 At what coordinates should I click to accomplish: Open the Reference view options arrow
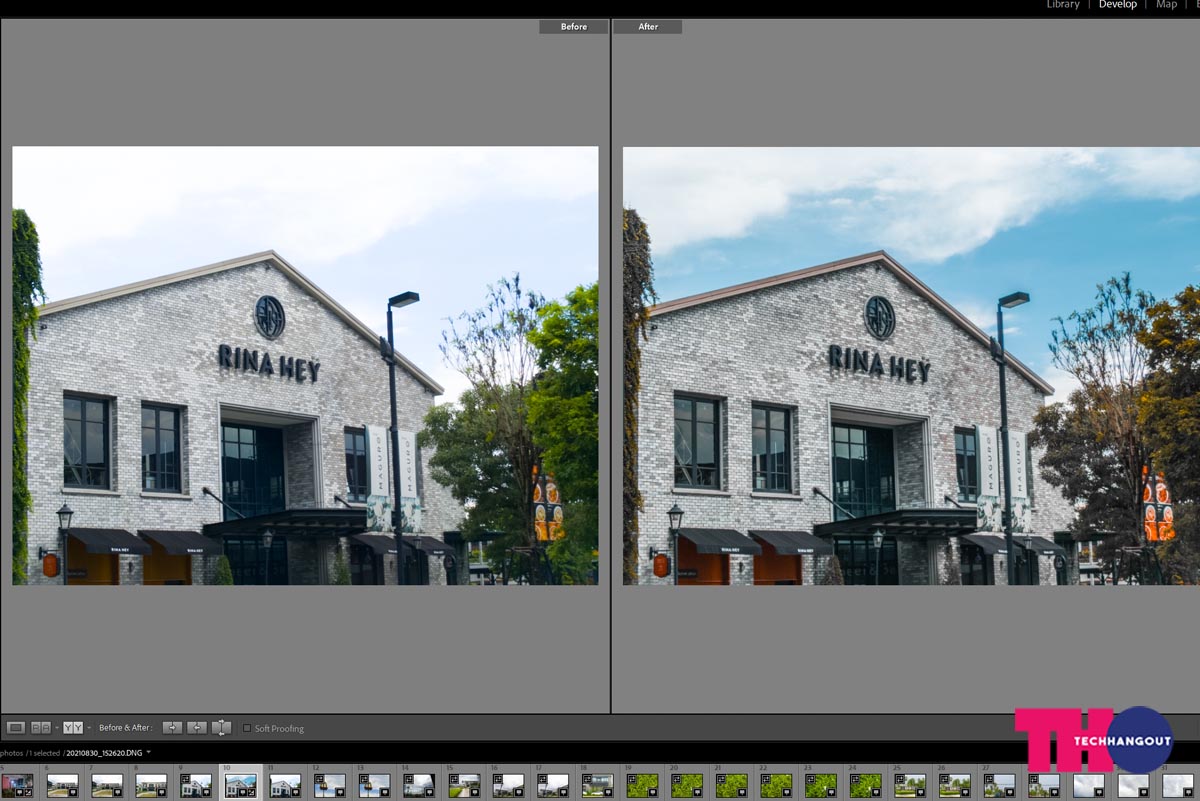tap(56, 728)
